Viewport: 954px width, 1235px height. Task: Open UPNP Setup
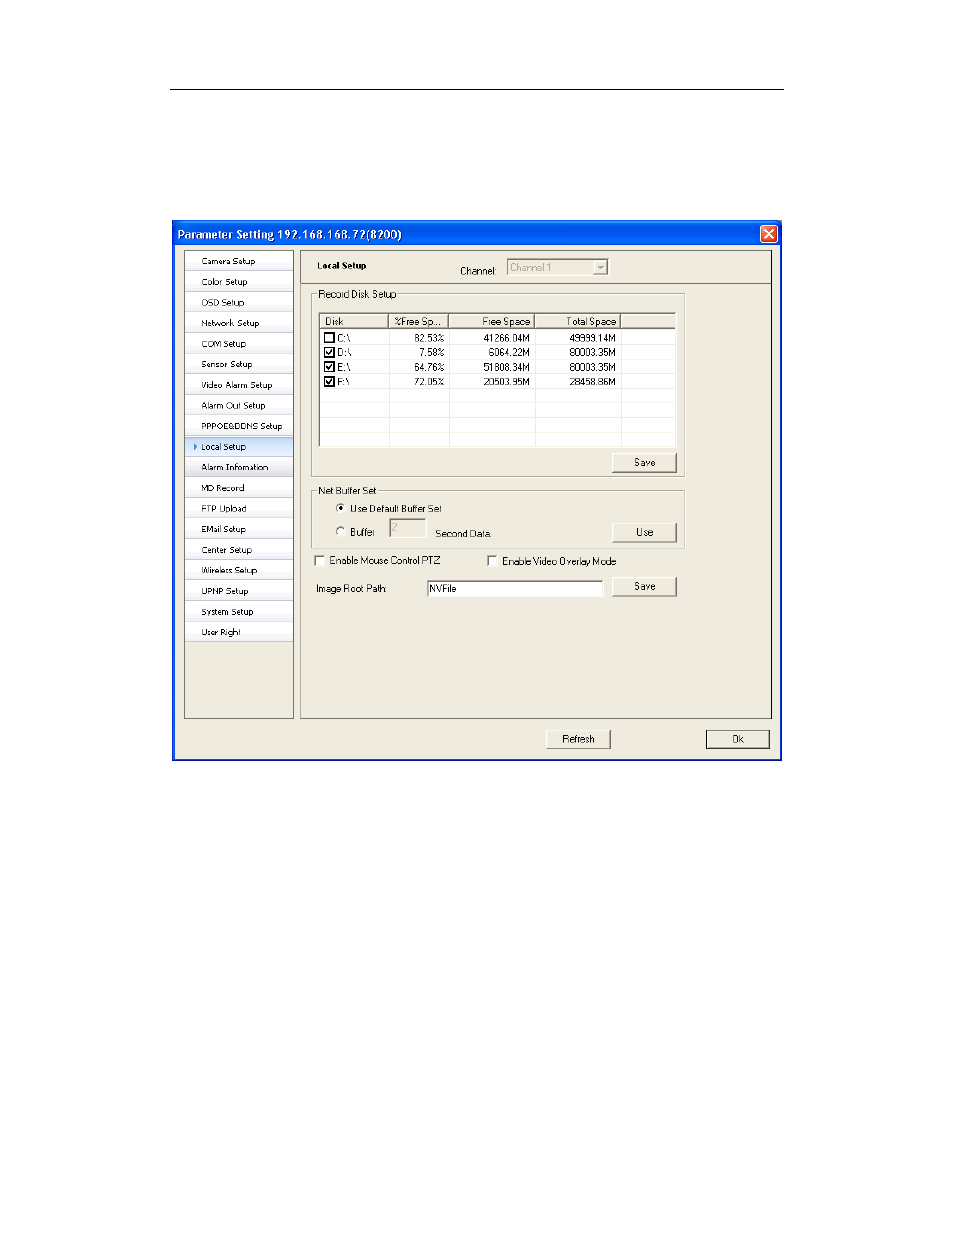coord(239,591)
